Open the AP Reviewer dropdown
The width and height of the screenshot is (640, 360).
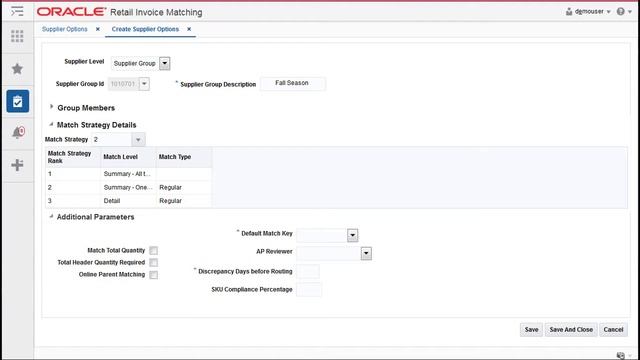[366, 253]
